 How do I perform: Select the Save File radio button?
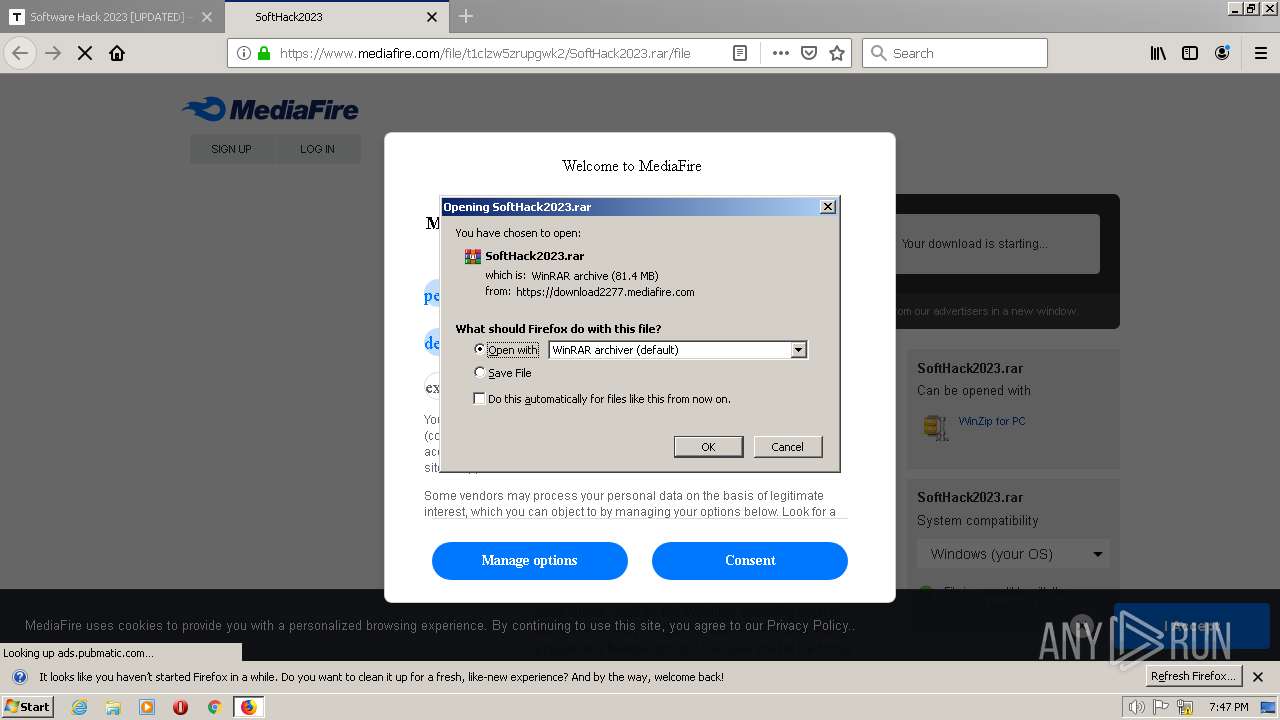(x=480, y=372)
